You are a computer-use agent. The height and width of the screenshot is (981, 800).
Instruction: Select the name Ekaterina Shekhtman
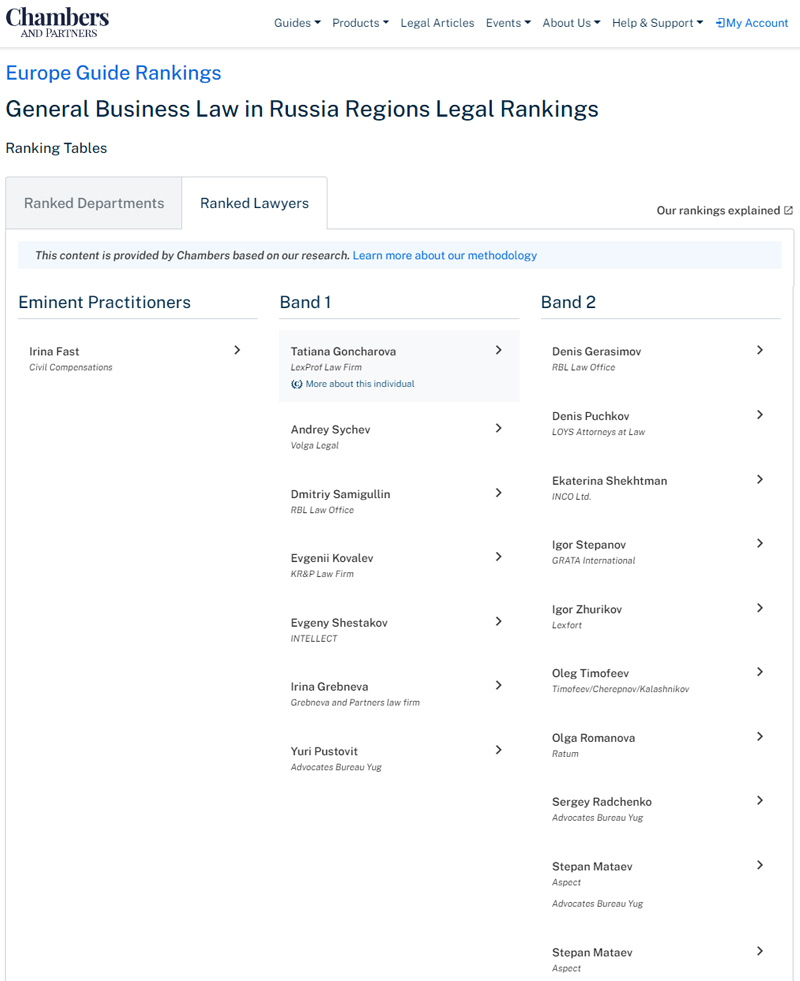pos(609,481)
